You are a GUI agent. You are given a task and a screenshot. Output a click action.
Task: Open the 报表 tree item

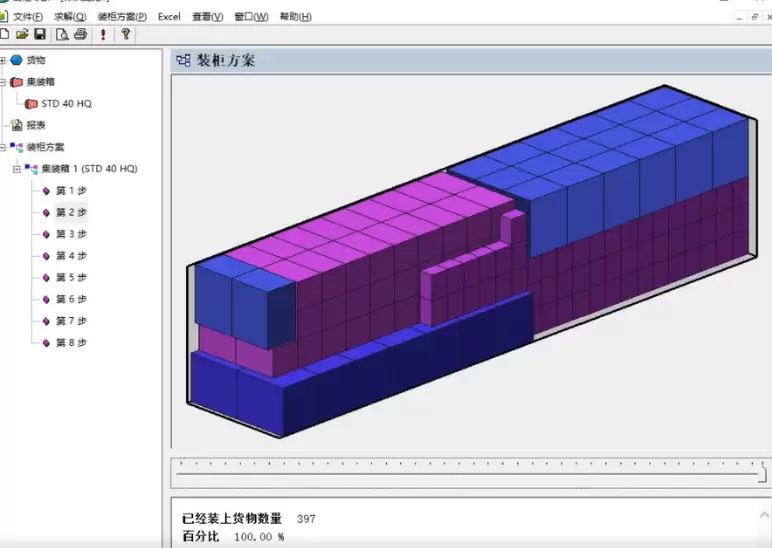36,125
